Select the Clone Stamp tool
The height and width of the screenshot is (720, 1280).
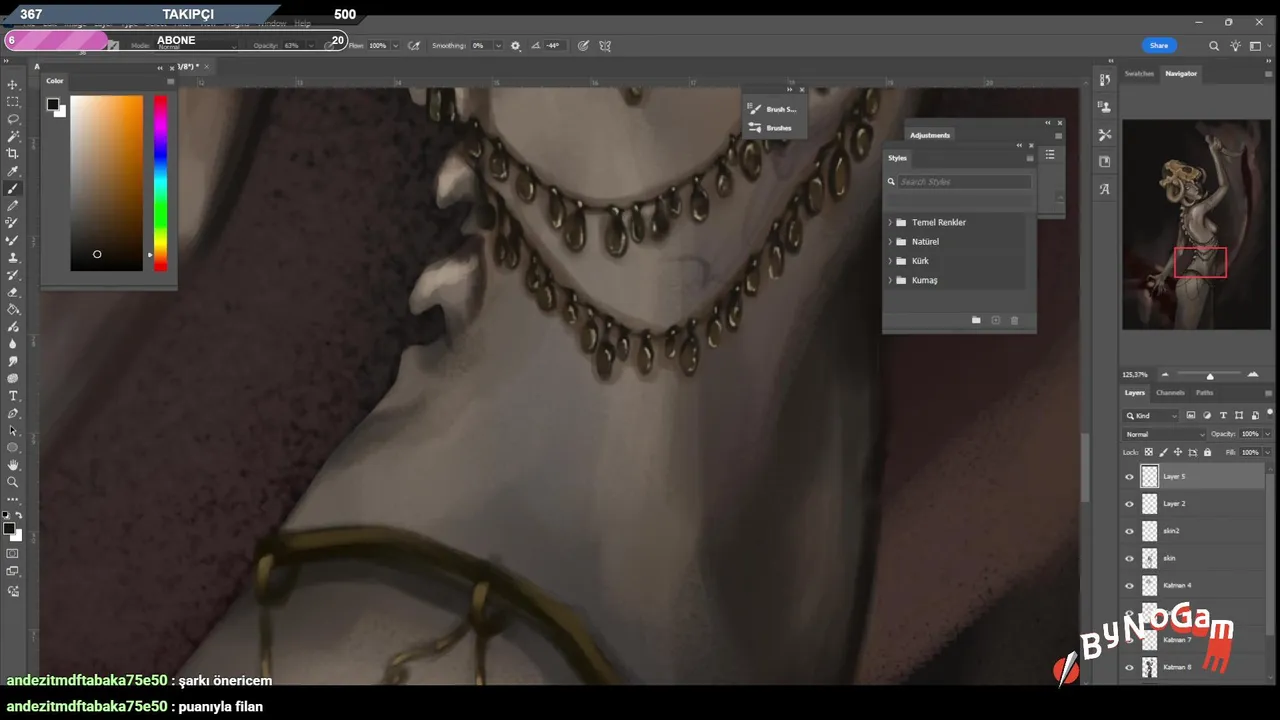13,258
